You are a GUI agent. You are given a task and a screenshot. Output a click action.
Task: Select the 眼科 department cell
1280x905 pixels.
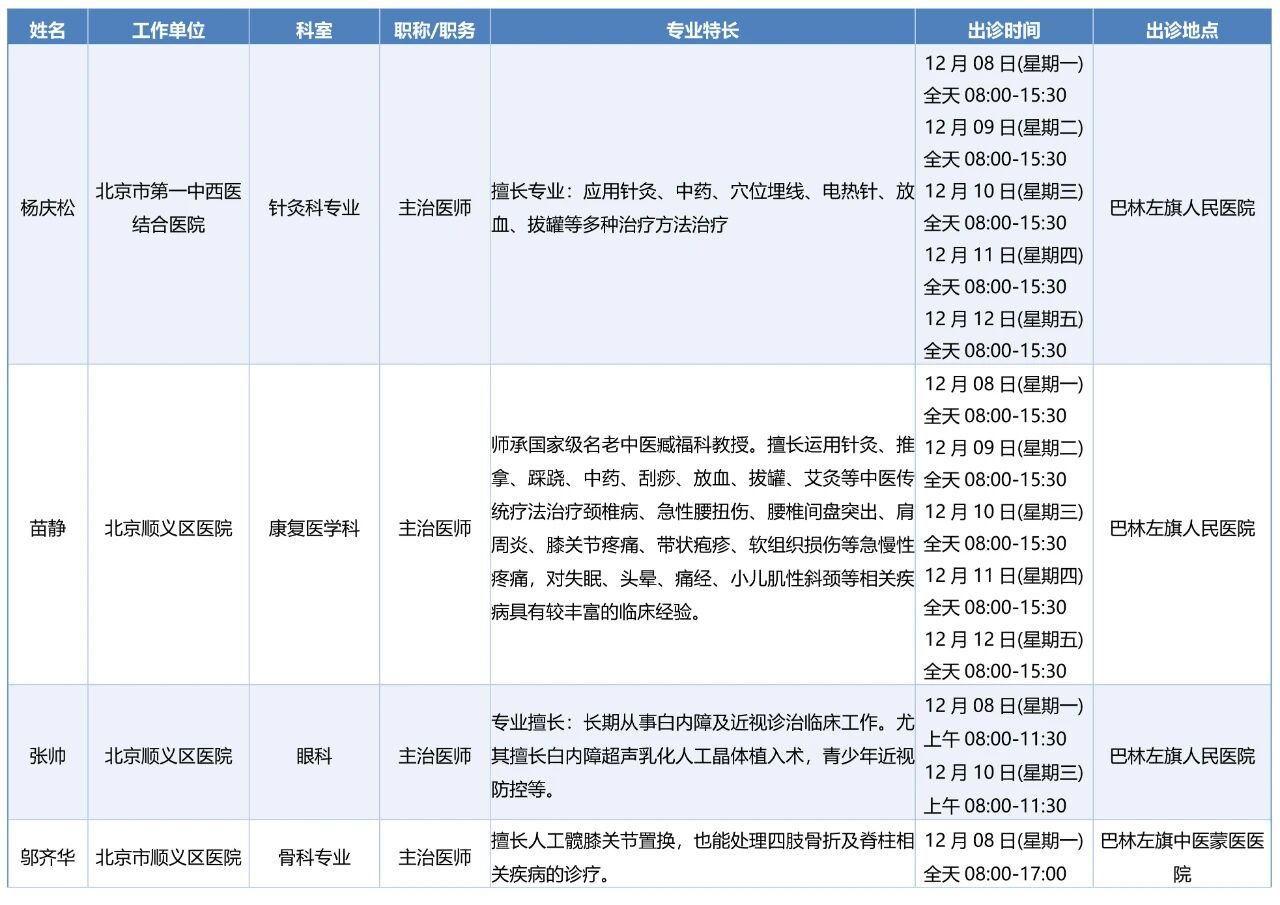tap(314, 756)
